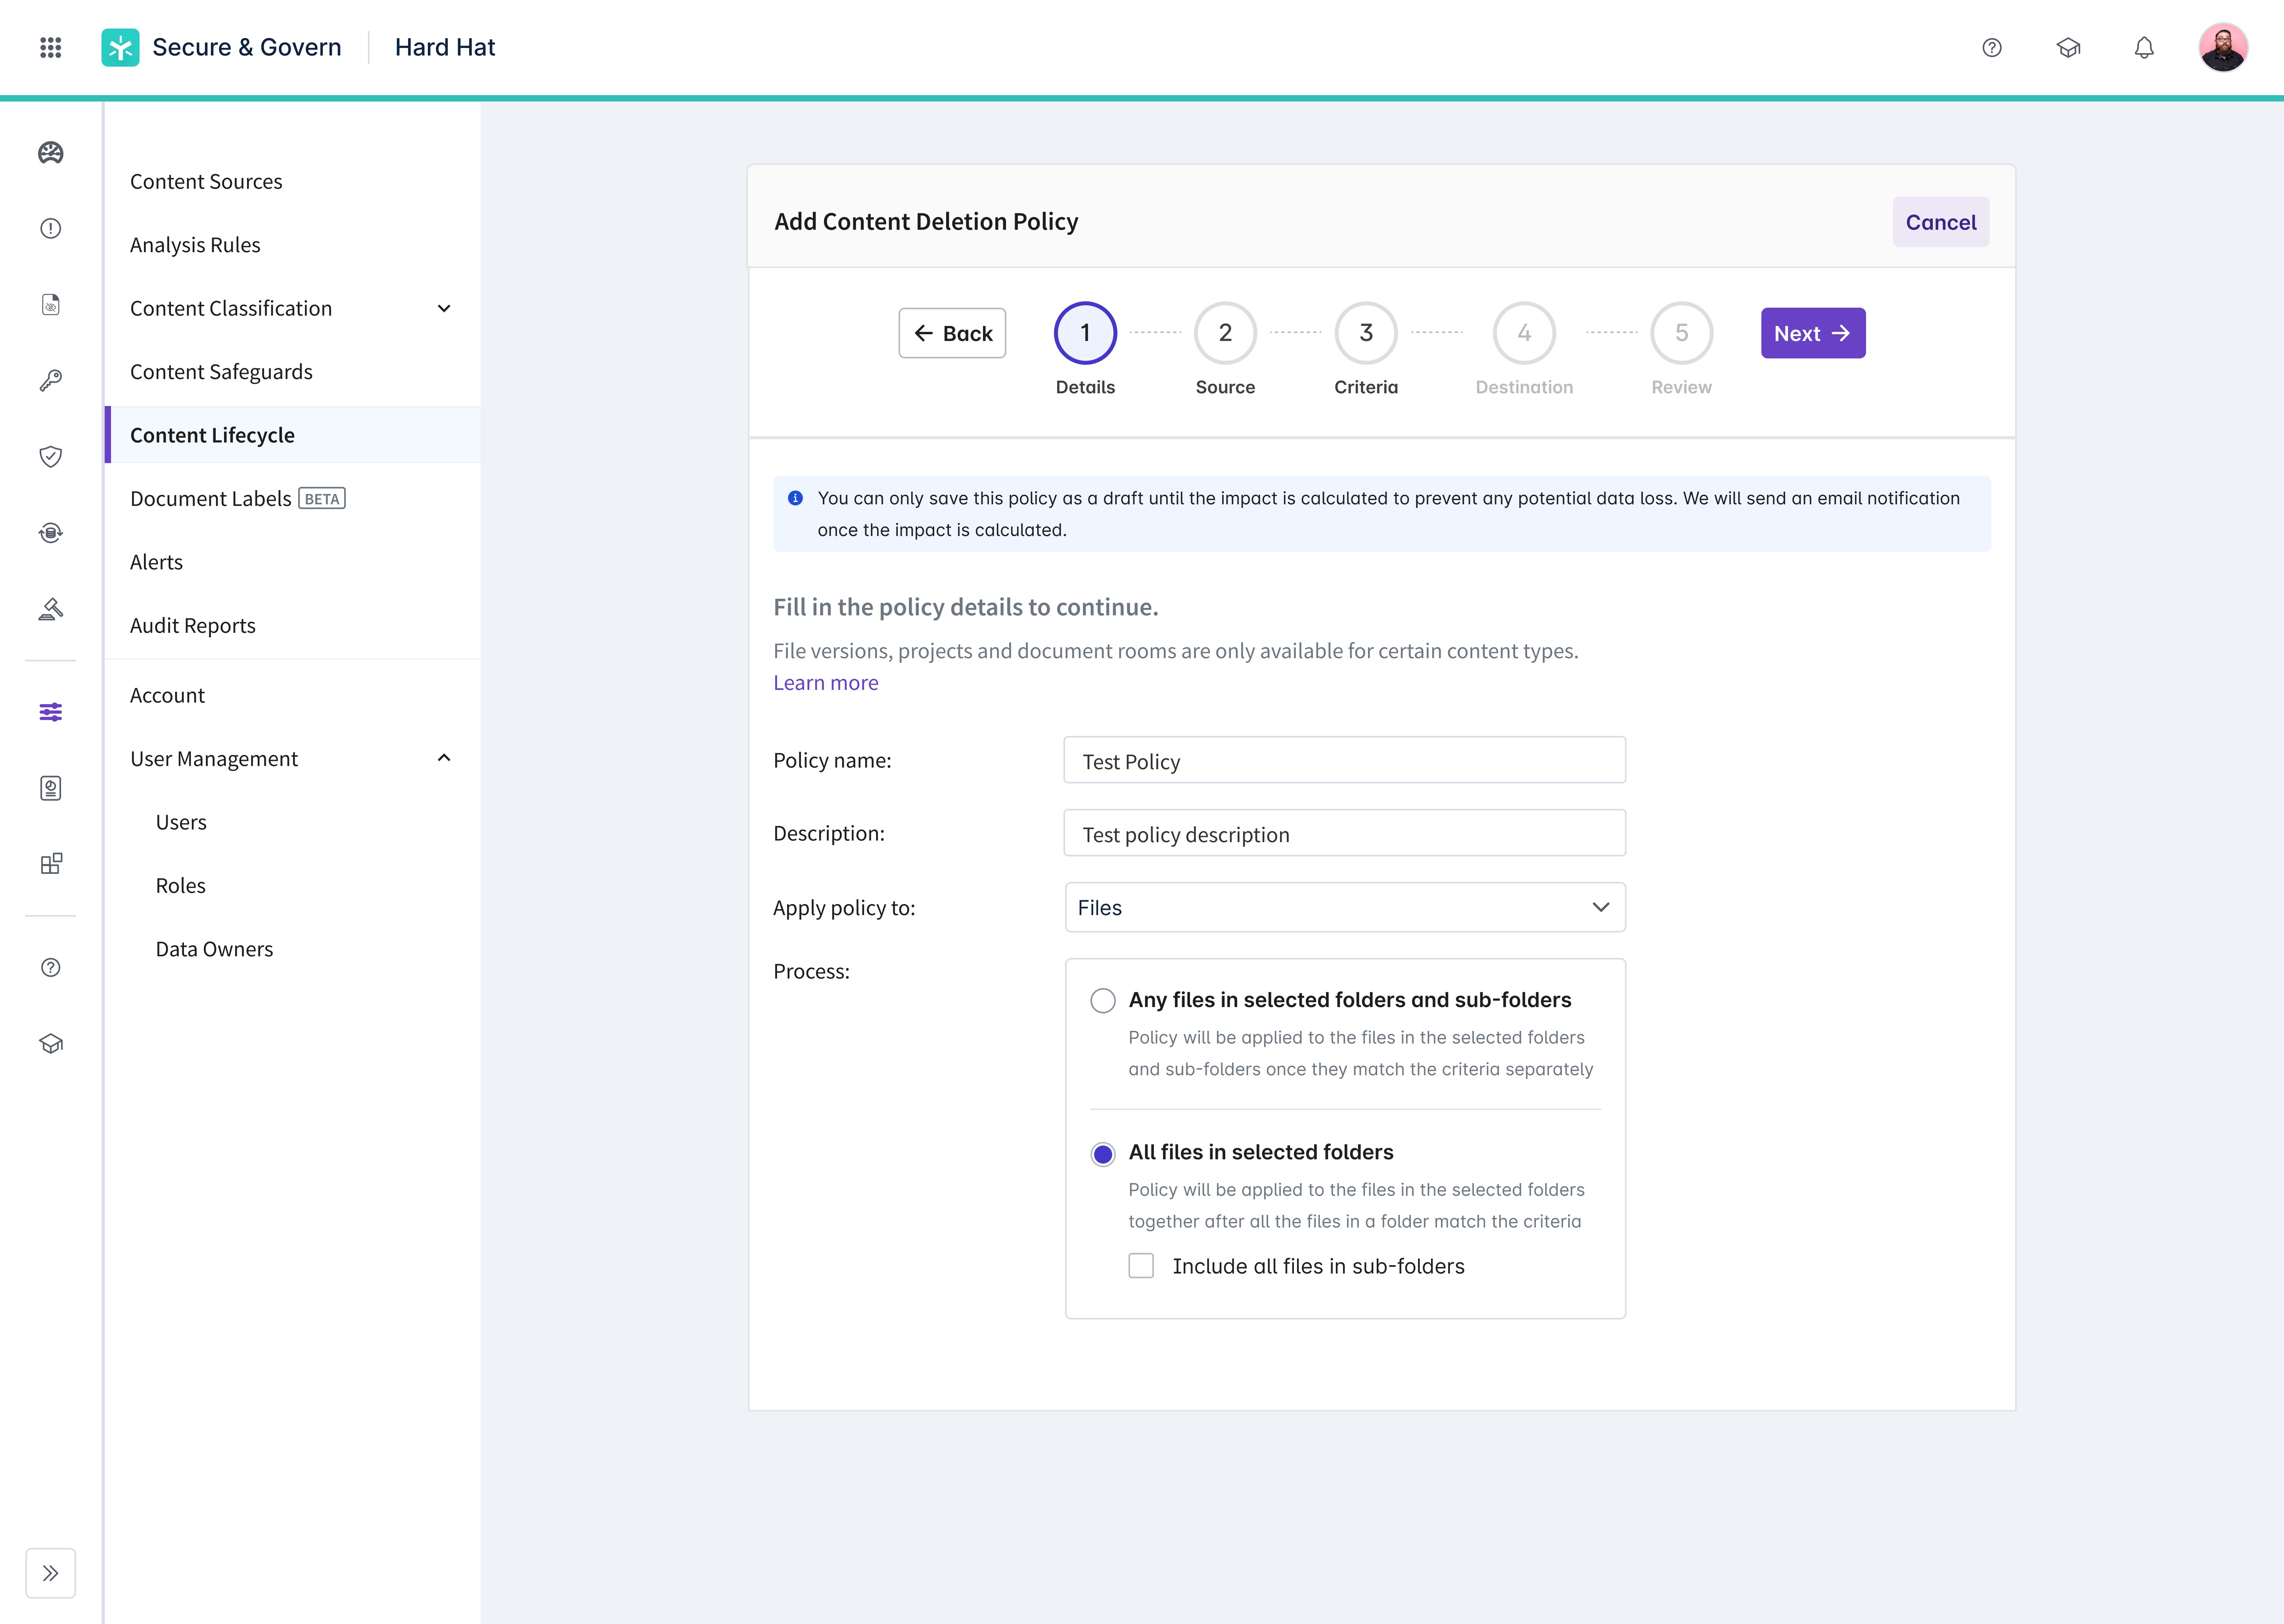This screenshot has width=2284, height=1624.
Task: Open the top bar graduation cap icon
Action: point(2068,47)
